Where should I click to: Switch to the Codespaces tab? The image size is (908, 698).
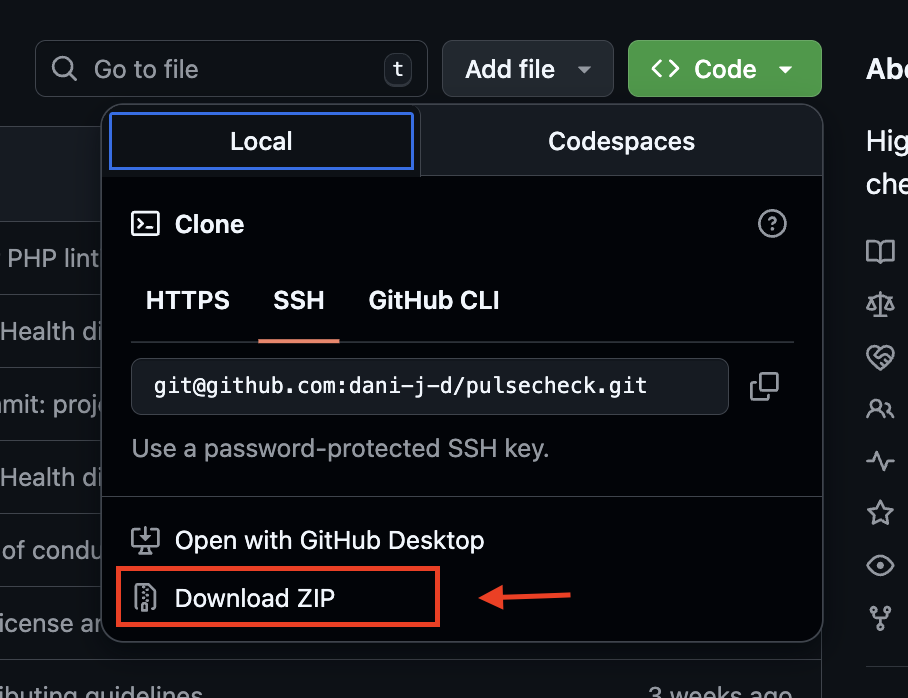tap(621, 141)
